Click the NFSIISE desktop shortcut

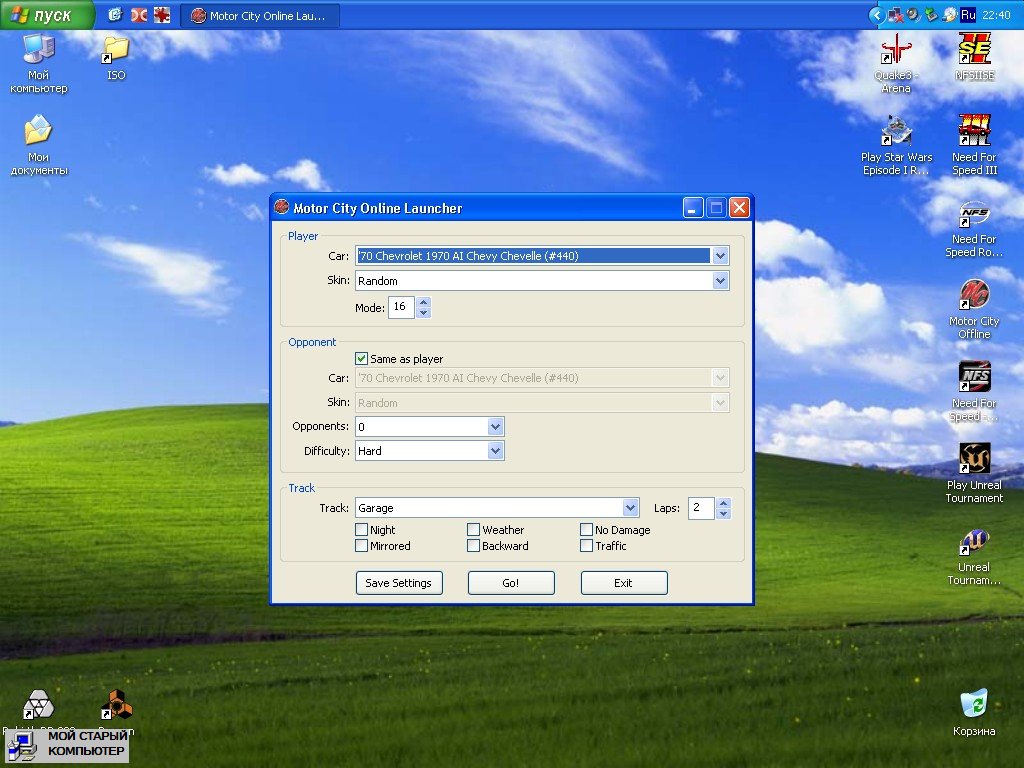point(974,51)
